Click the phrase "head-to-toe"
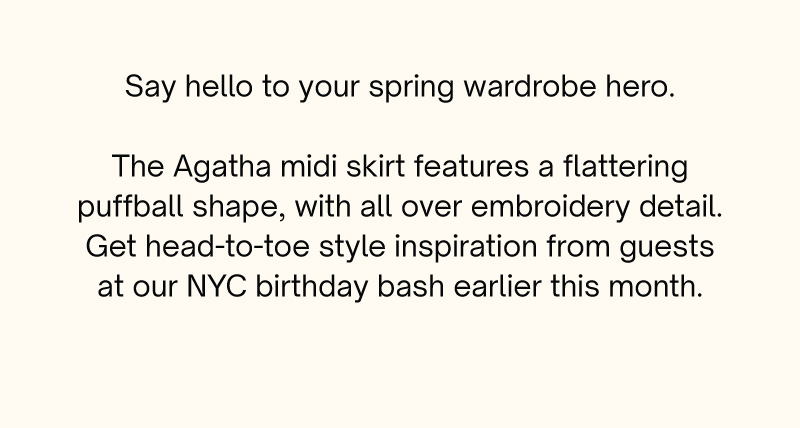 point(228,246)
